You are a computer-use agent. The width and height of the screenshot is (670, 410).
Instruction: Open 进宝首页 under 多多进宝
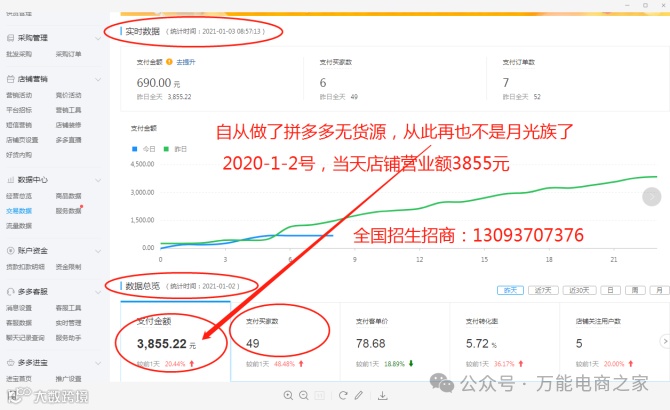[19, 379]
